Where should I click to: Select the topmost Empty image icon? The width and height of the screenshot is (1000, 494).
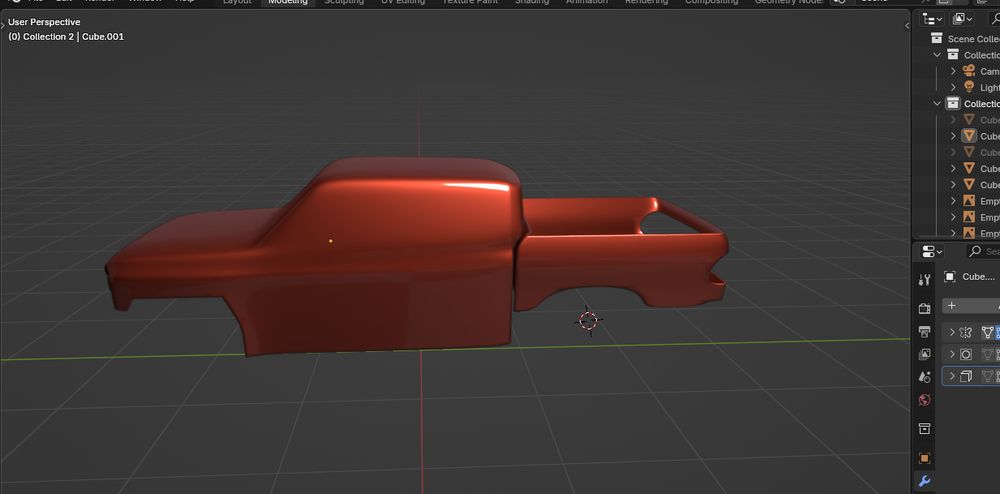point(969,201)
